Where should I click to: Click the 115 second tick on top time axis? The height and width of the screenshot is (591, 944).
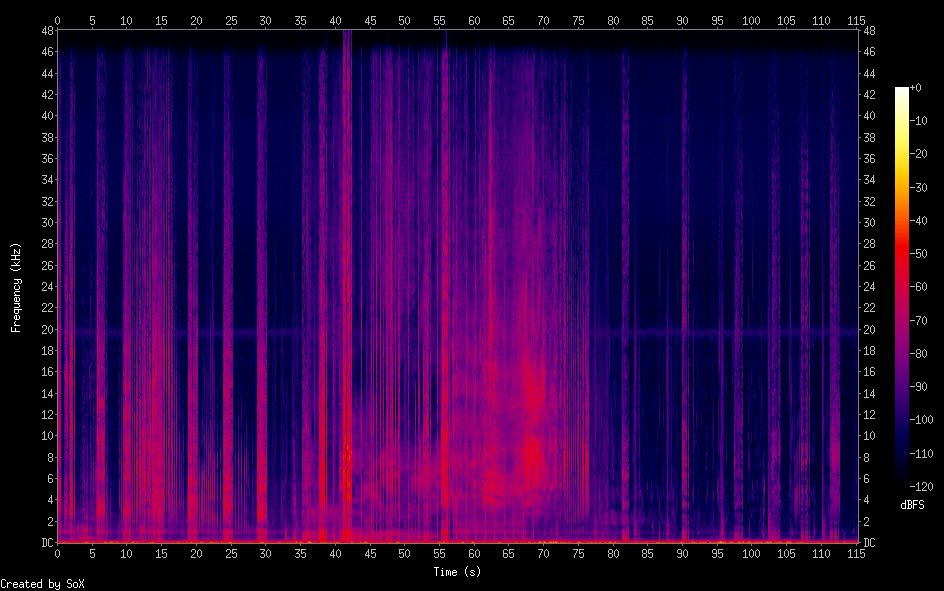click(856, 20)
